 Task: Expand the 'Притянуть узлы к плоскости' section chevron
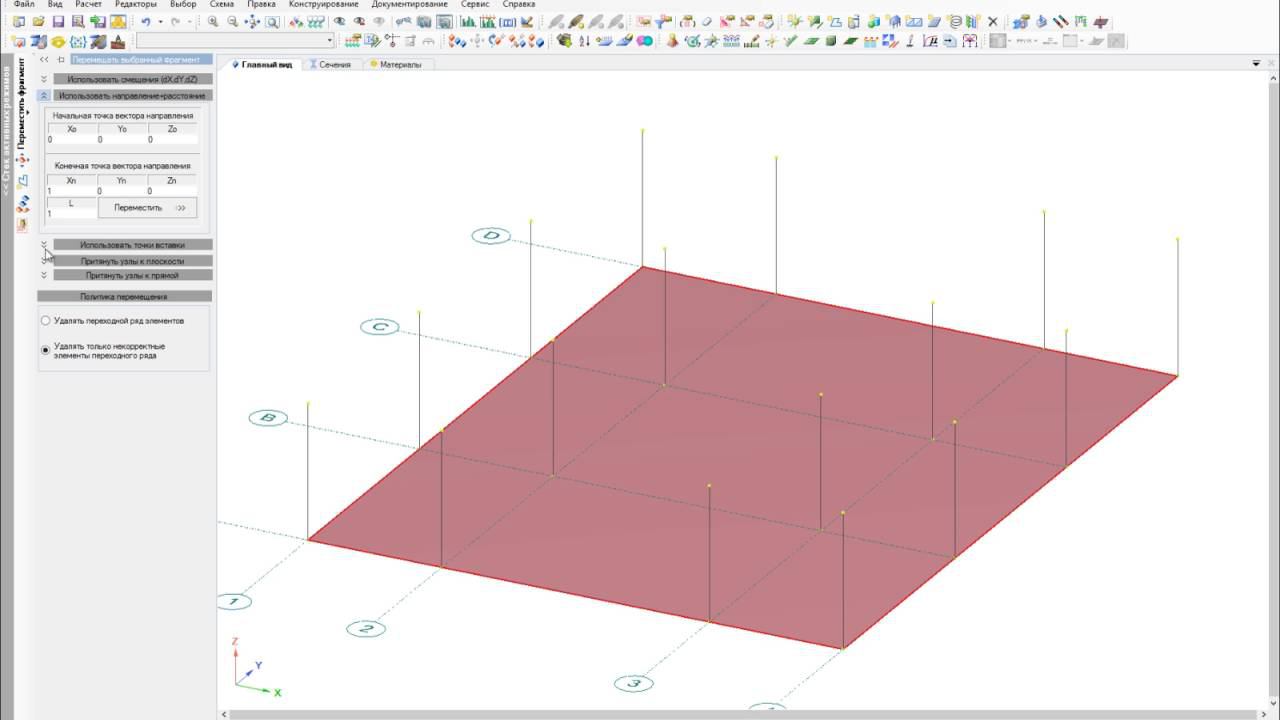[x=44, y=260]
